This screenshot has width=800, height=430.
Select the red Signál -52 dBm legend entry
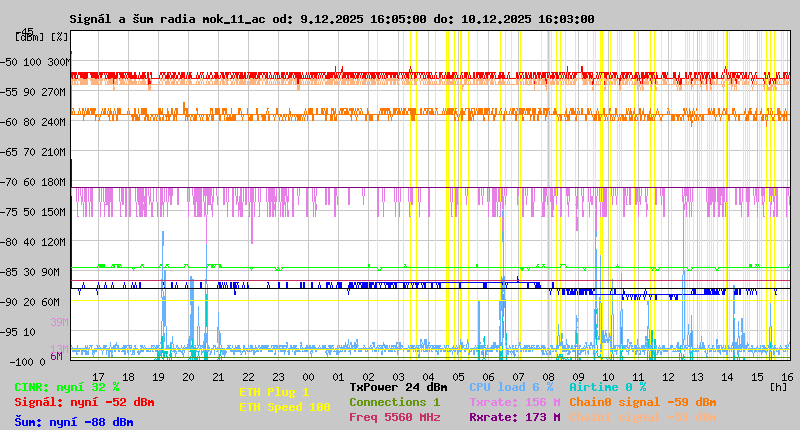tap(84, 403)
